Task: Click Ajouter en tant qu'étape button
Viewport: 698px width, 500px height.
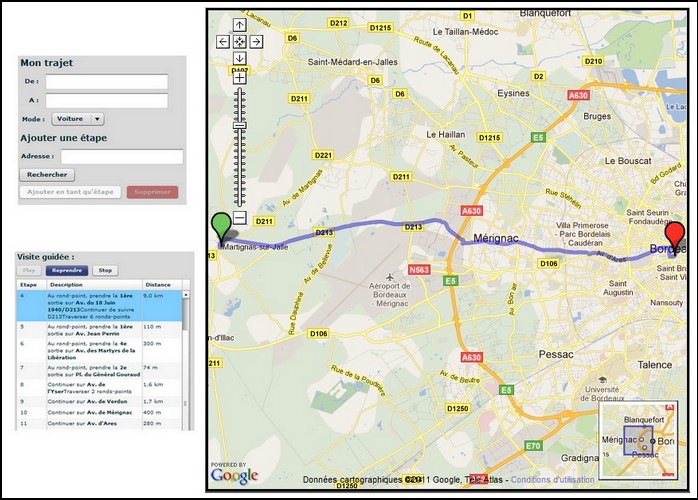Action: pyautogui.click(x=70, y=192)
